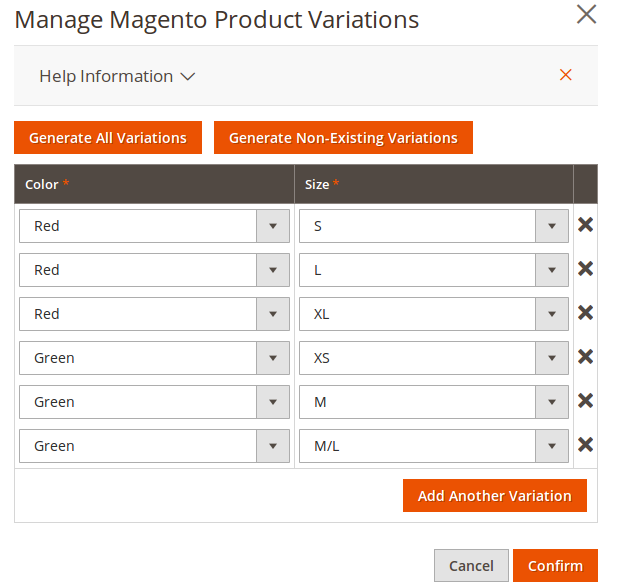Open Color dropdown in the L size row
The width and height of the screenshot is (617, 588).
154,270
